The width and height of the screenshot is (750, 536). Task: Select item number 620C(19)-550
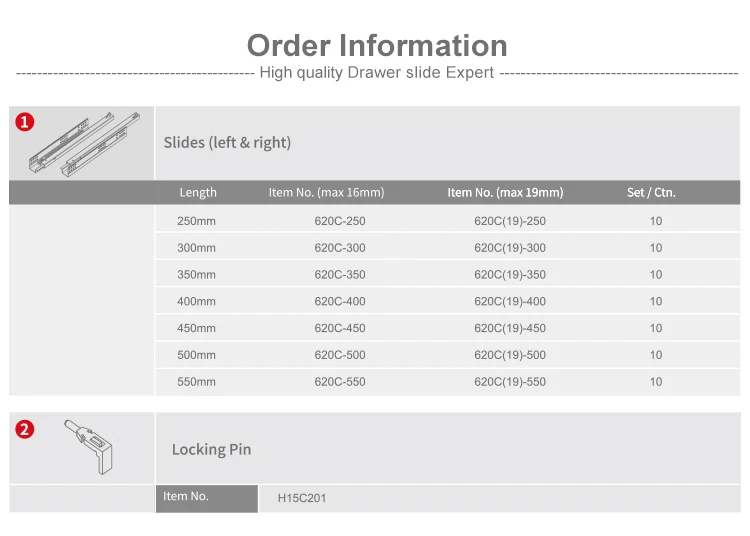coord(510,382)
